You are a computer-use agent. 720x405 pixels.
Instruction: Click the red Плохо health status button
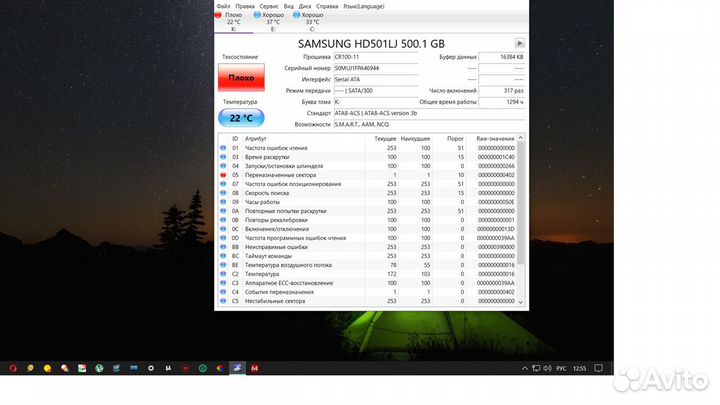click(241, 78)
